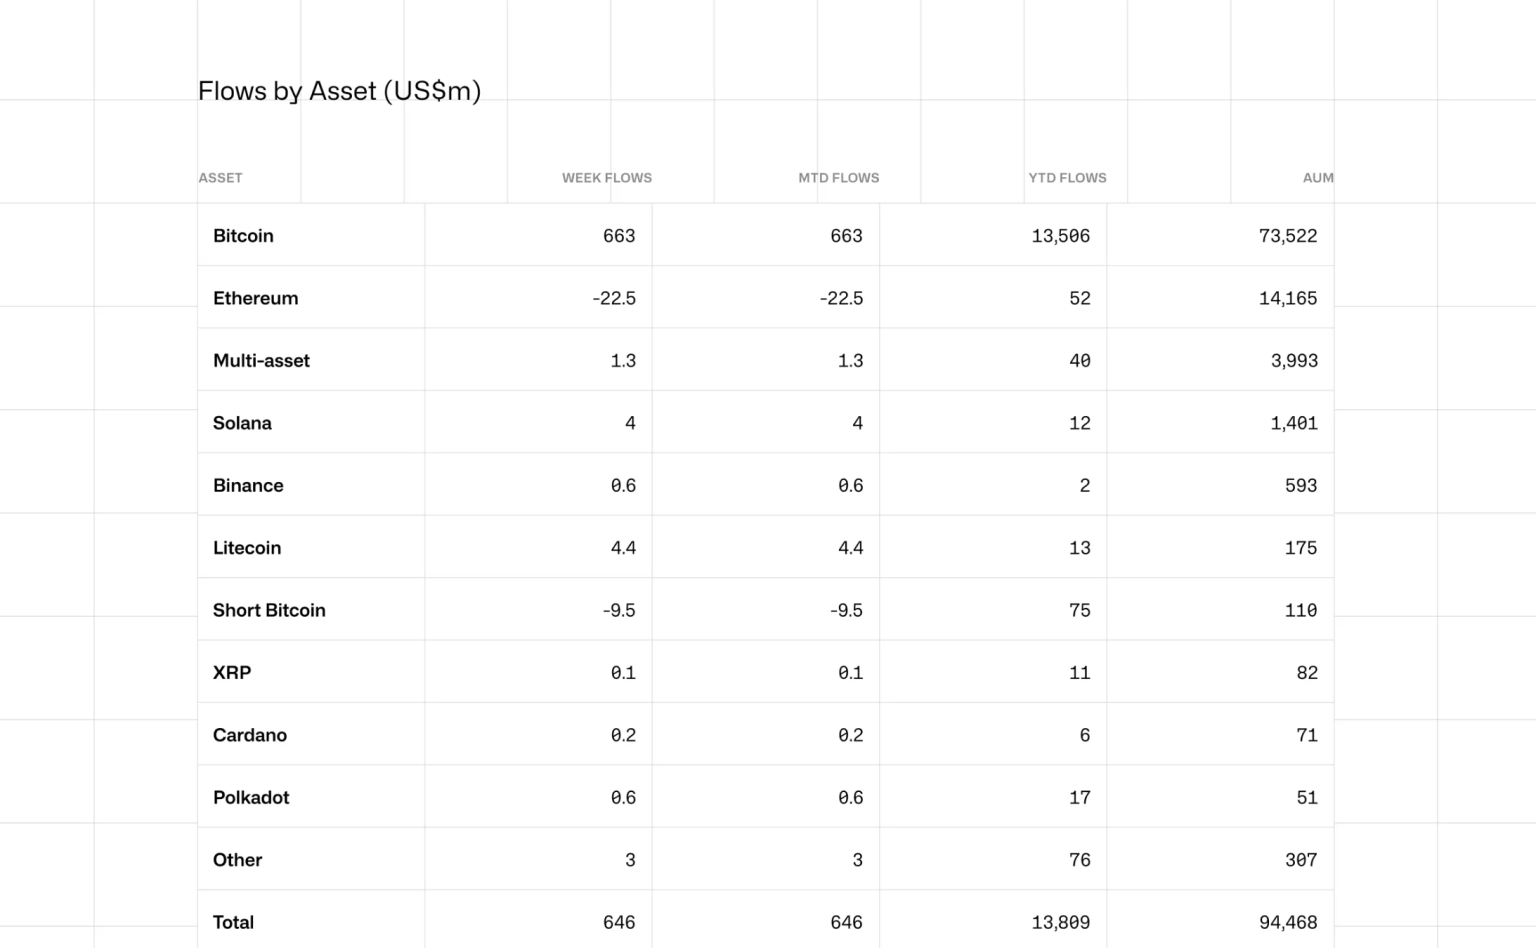
Task: Click Litecoin YTD flows value 13
Action: click(x=1080, y=548)
